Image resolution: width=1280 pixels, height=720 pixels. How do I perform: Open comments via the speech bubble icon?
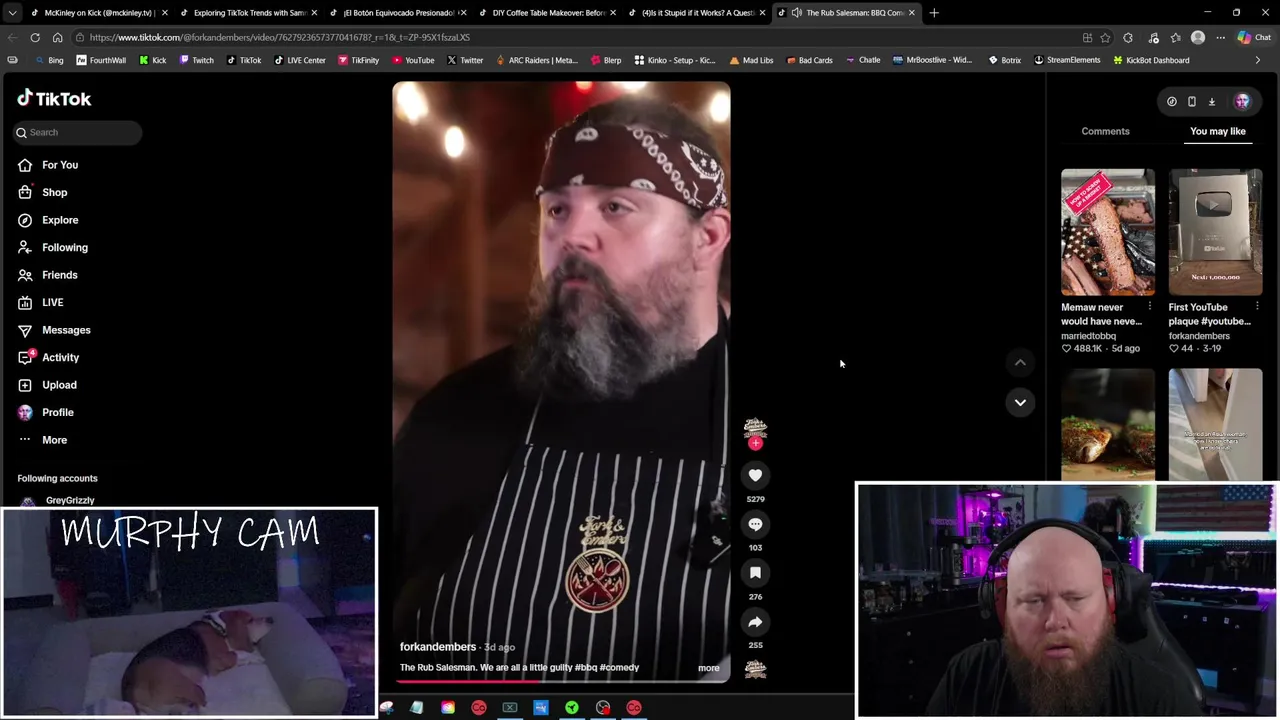(x=755, y=525)
